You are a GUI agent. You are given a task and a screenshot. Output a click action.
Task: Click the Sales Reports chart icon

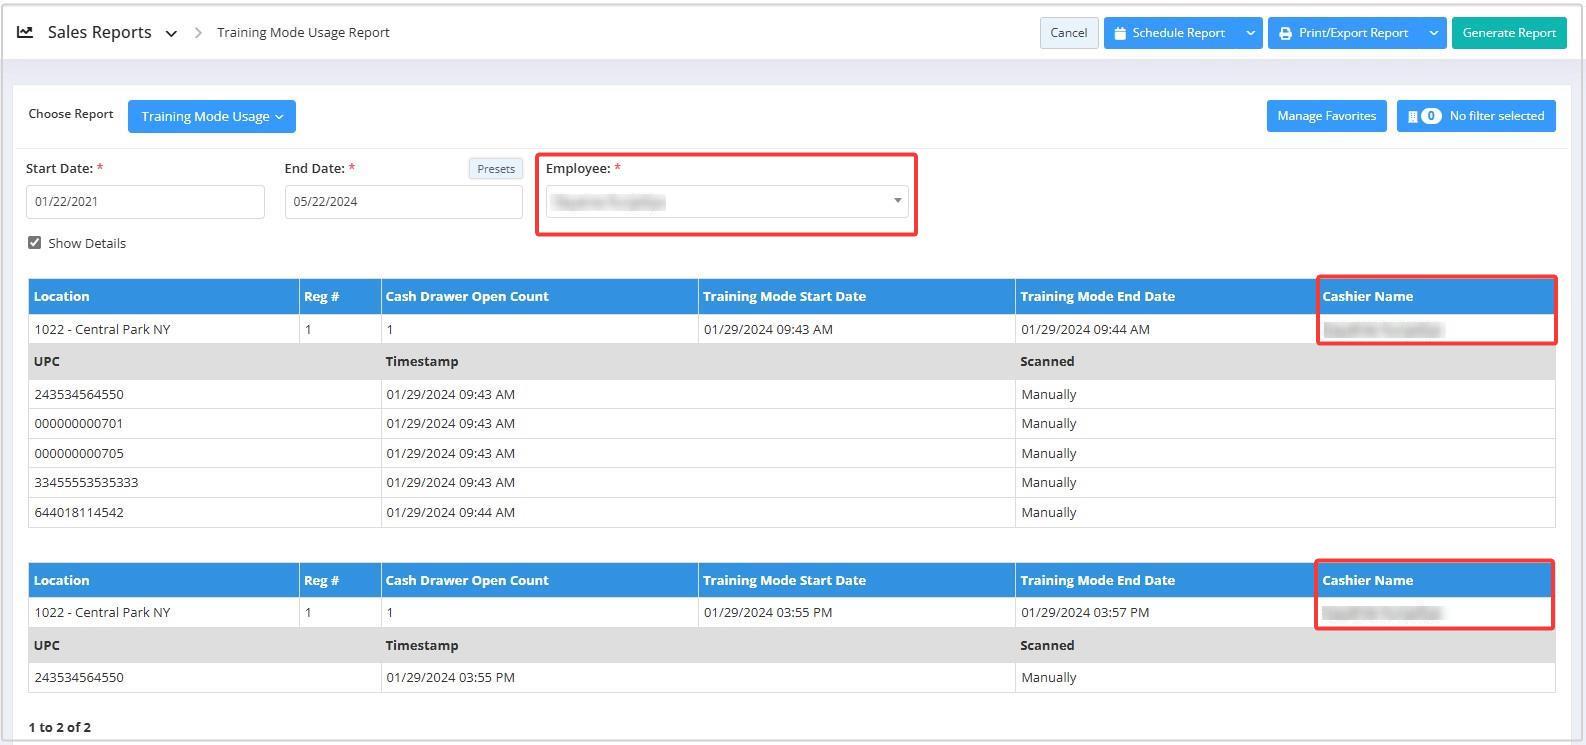pos(25,32)
